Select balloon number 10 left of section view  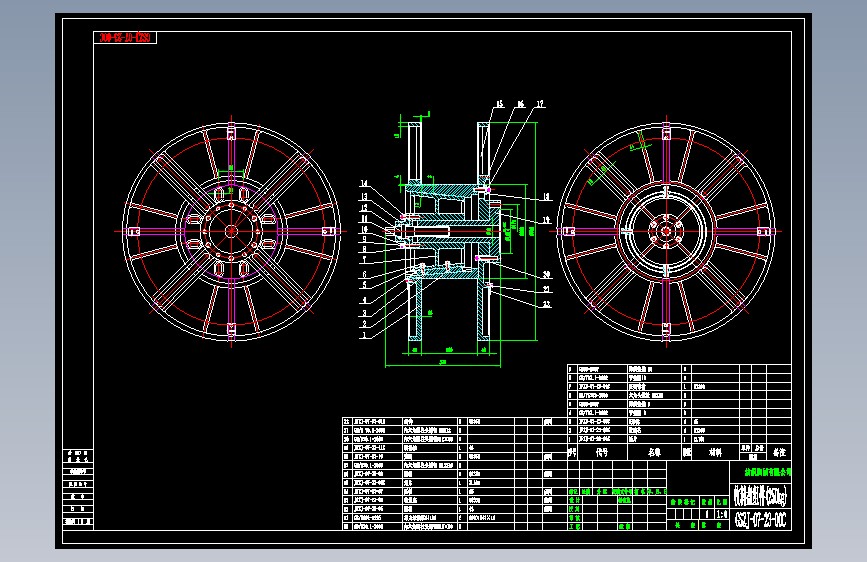pos(364,229)
